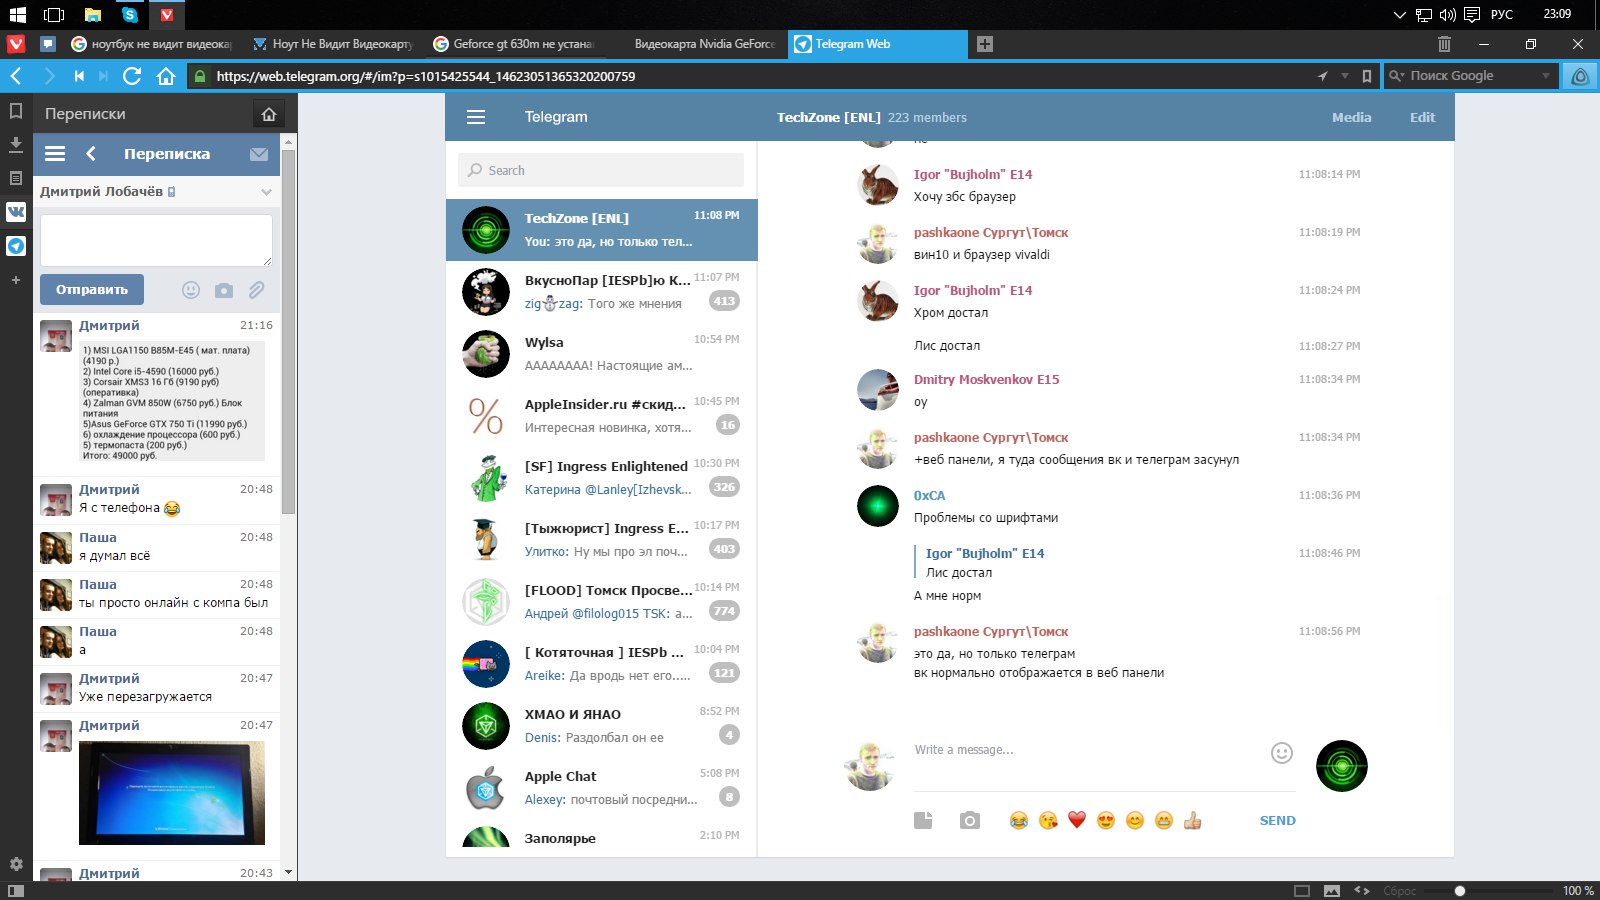Adjust the page zoom slider
This screenshot has width=1600, height=900.
point(1490,890)
